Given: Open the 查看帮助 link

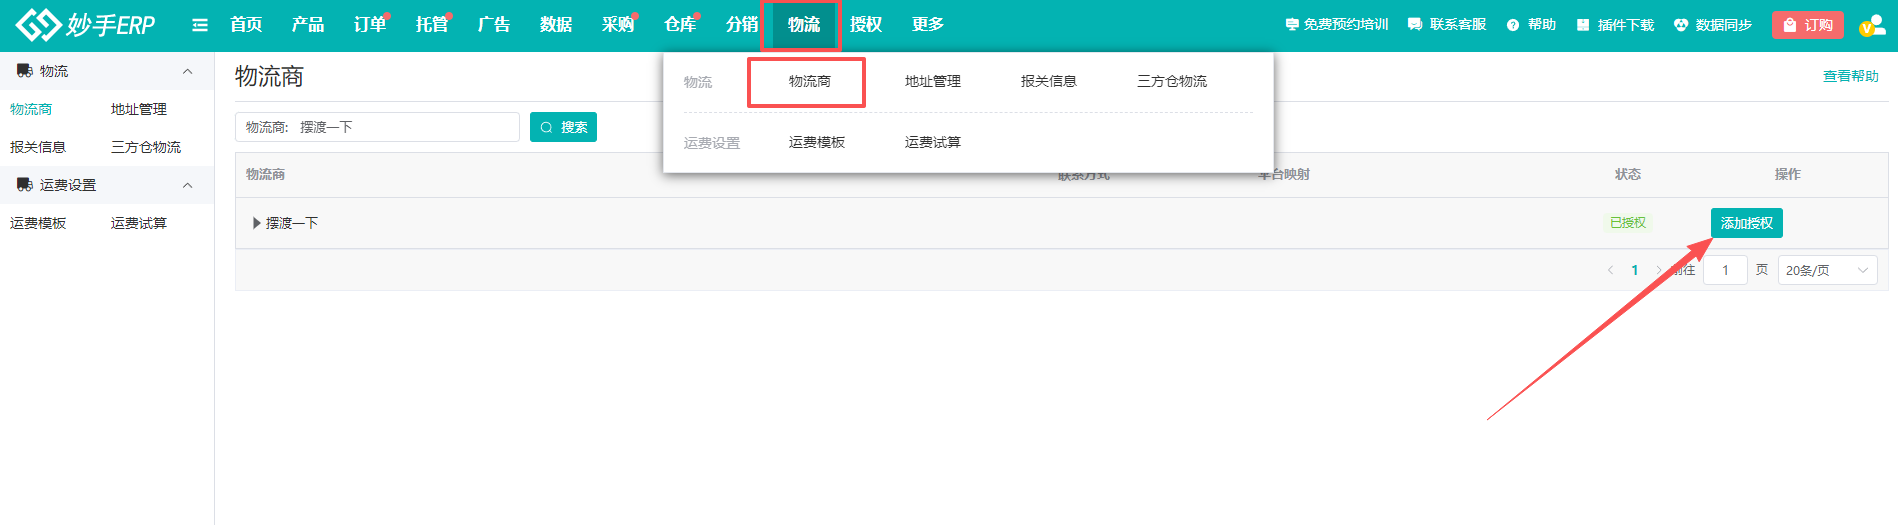Looking at the screenshot, I should coord(1850,76).
